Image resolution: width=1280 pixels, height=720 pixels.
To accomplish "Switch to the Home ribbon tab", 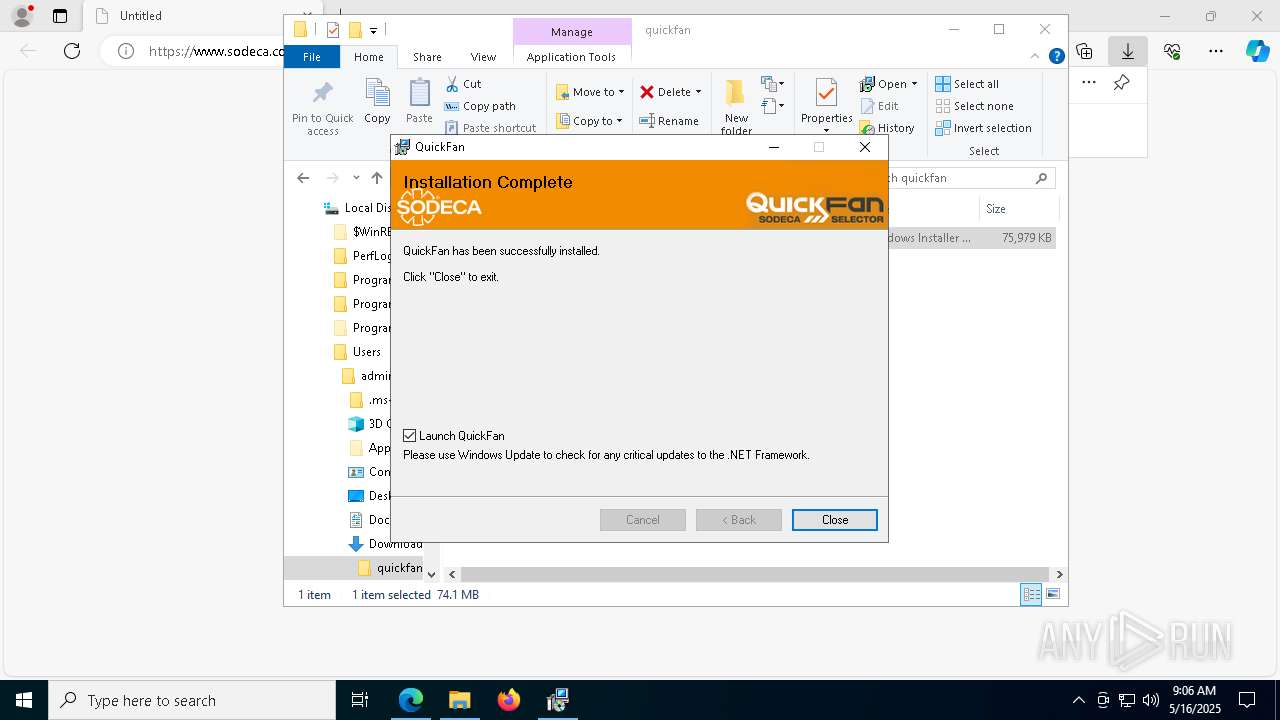I will (x=368, y=57).
